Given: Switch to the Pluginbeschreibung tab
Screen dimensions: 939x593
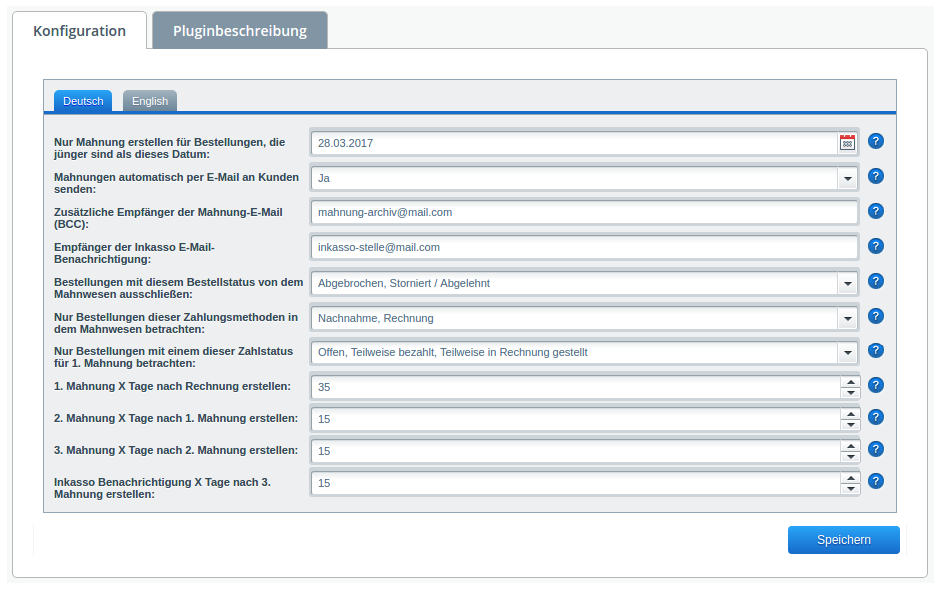Looking at the screenshot, I should point(240,31).
